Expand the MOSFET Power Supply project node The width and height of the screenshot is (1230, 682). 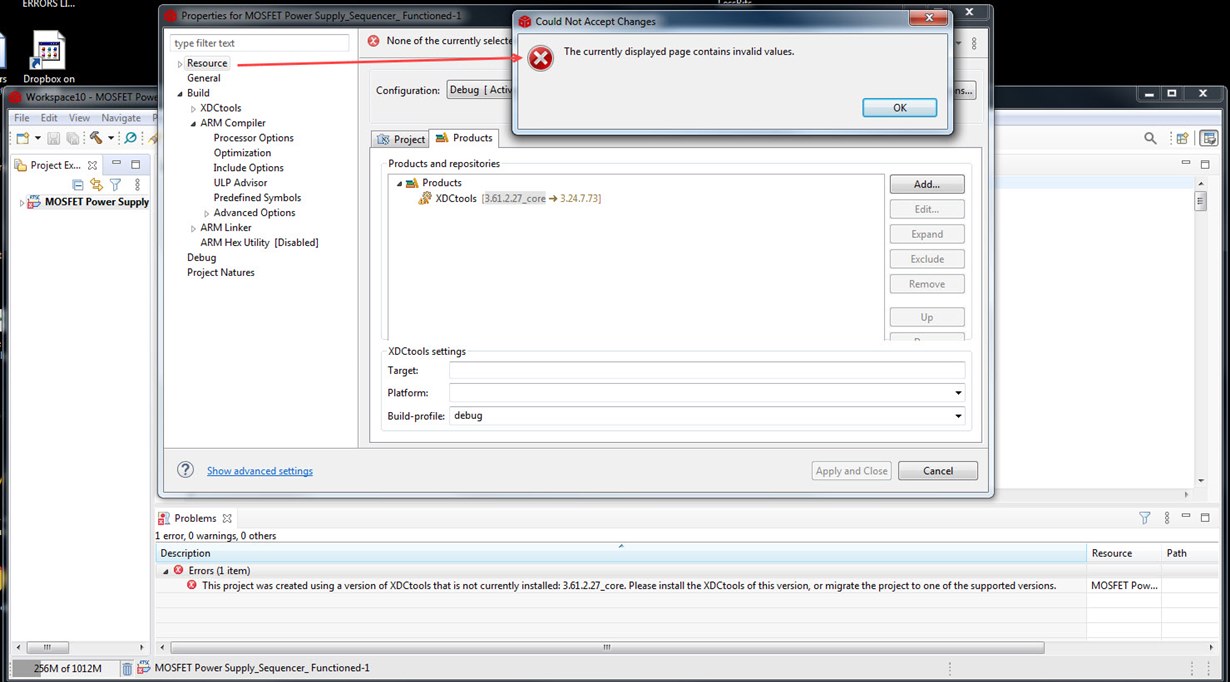coord(22,203)
